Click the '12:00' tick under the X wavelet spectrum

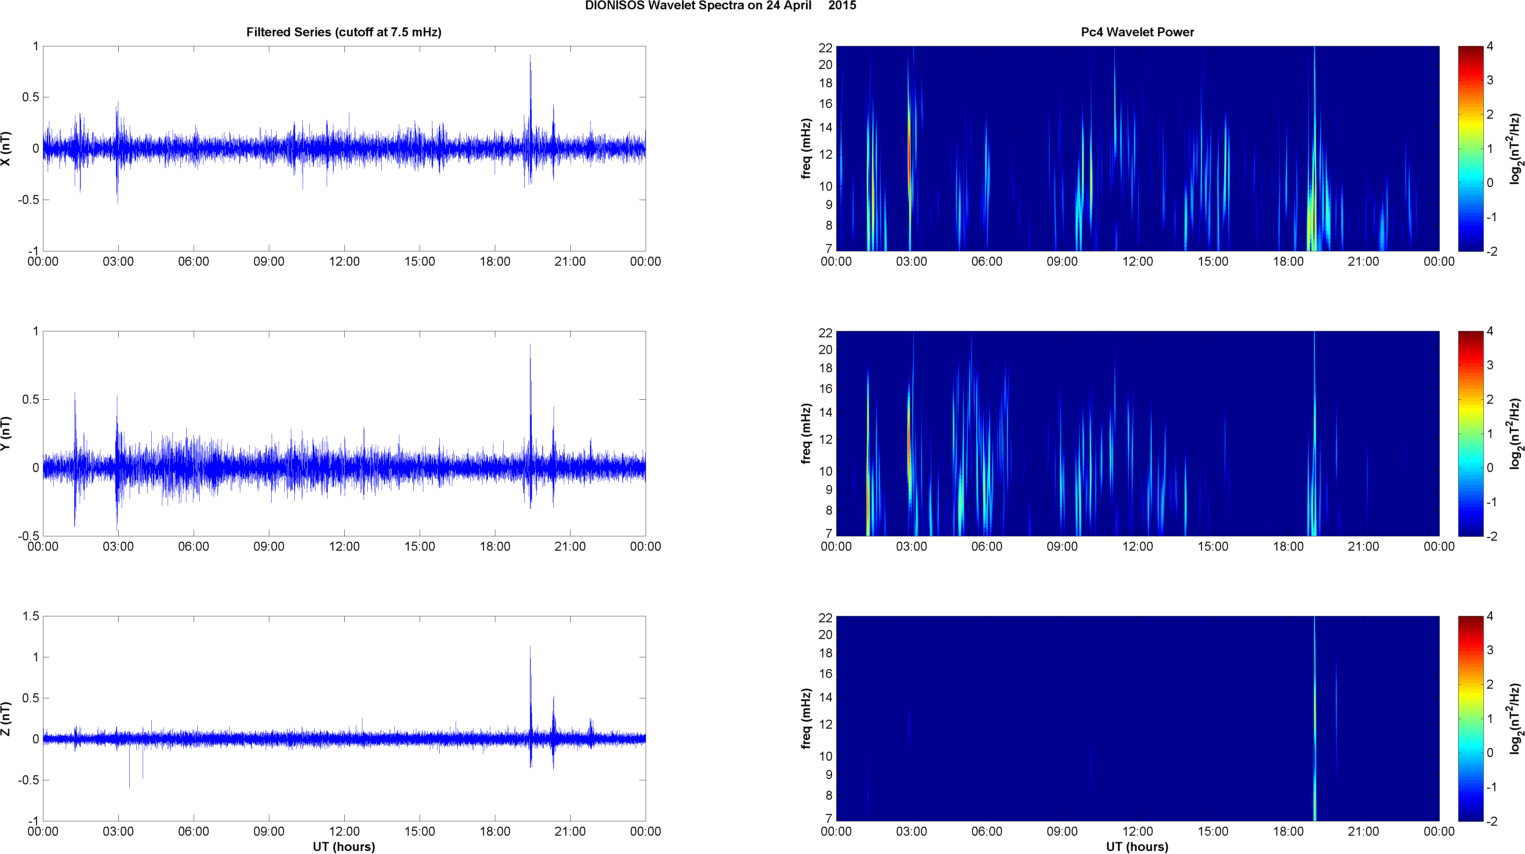tap(1137, 262)
